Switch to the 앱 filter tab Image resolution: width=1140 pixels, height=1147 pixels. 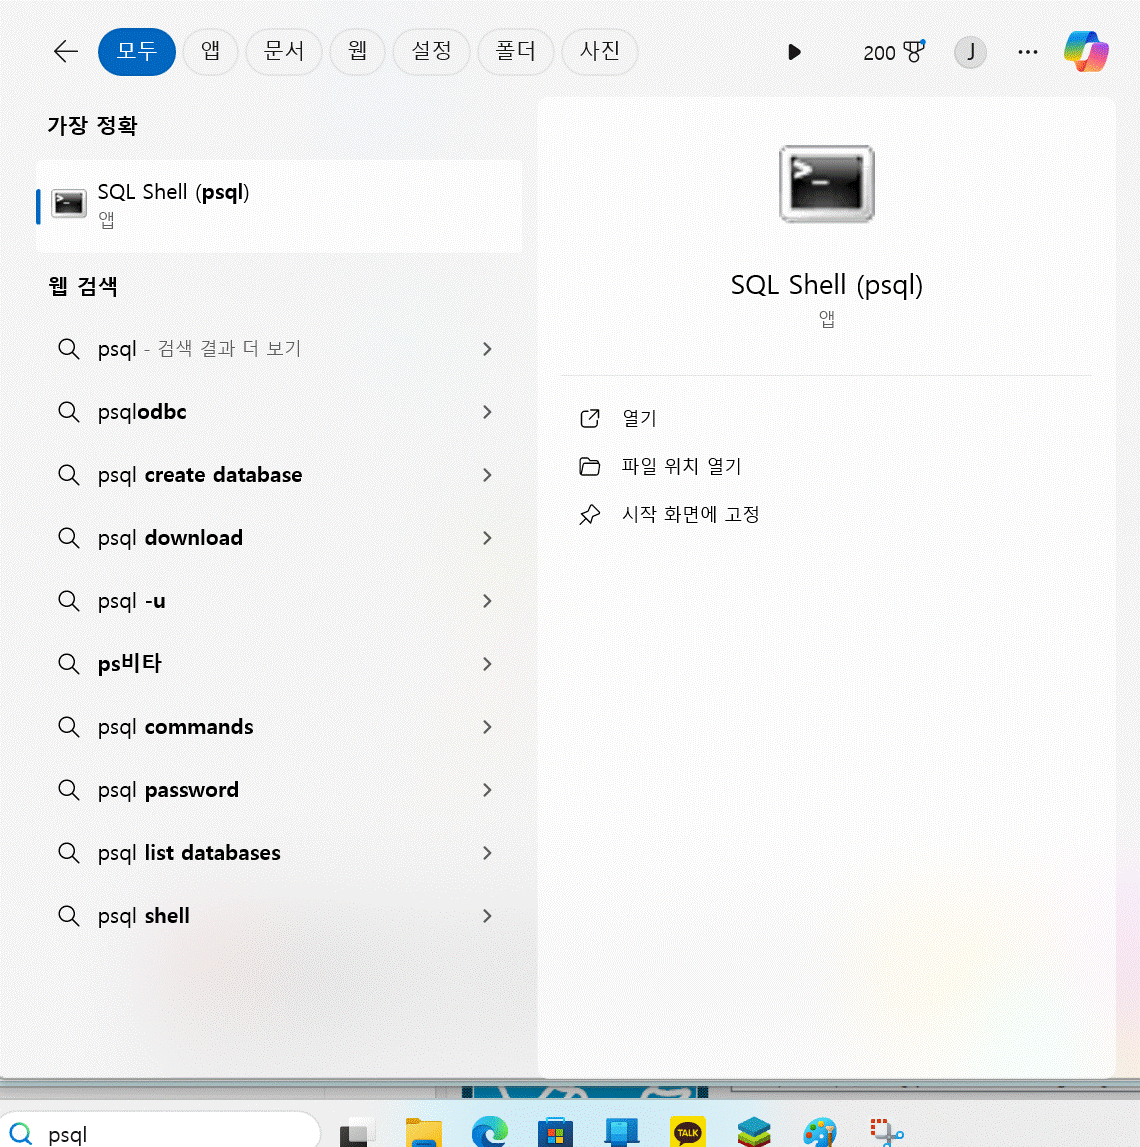click(210, 51)
